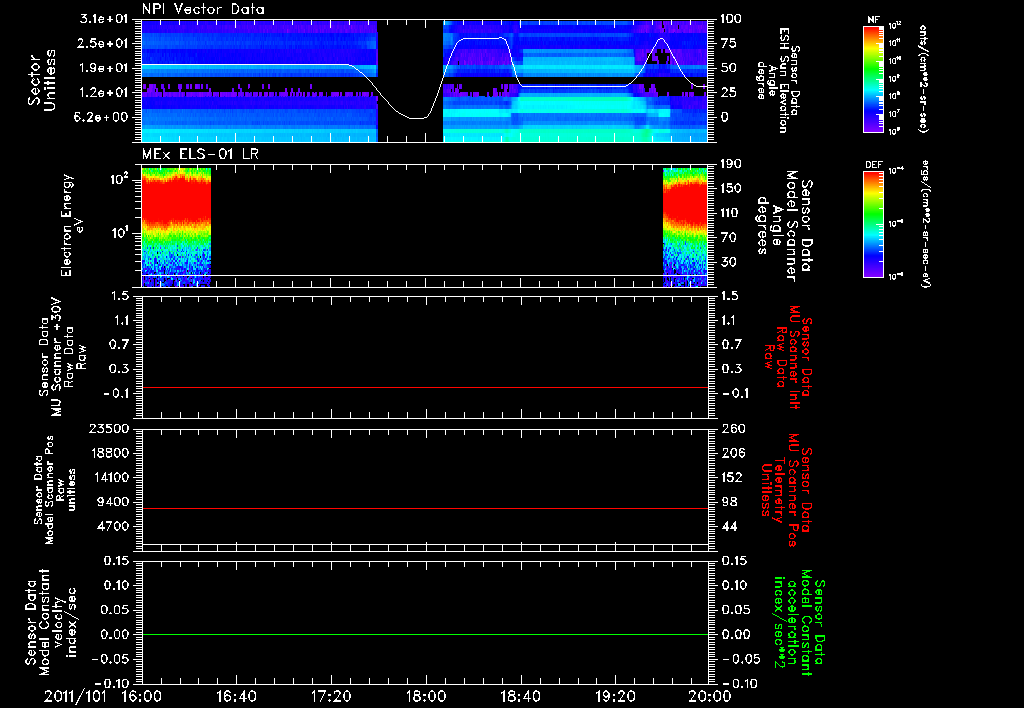Select the 'Sector Unitless' axis label
Image resolution: width=1024 pixels, height=708 pixels.
click(42, 80)
